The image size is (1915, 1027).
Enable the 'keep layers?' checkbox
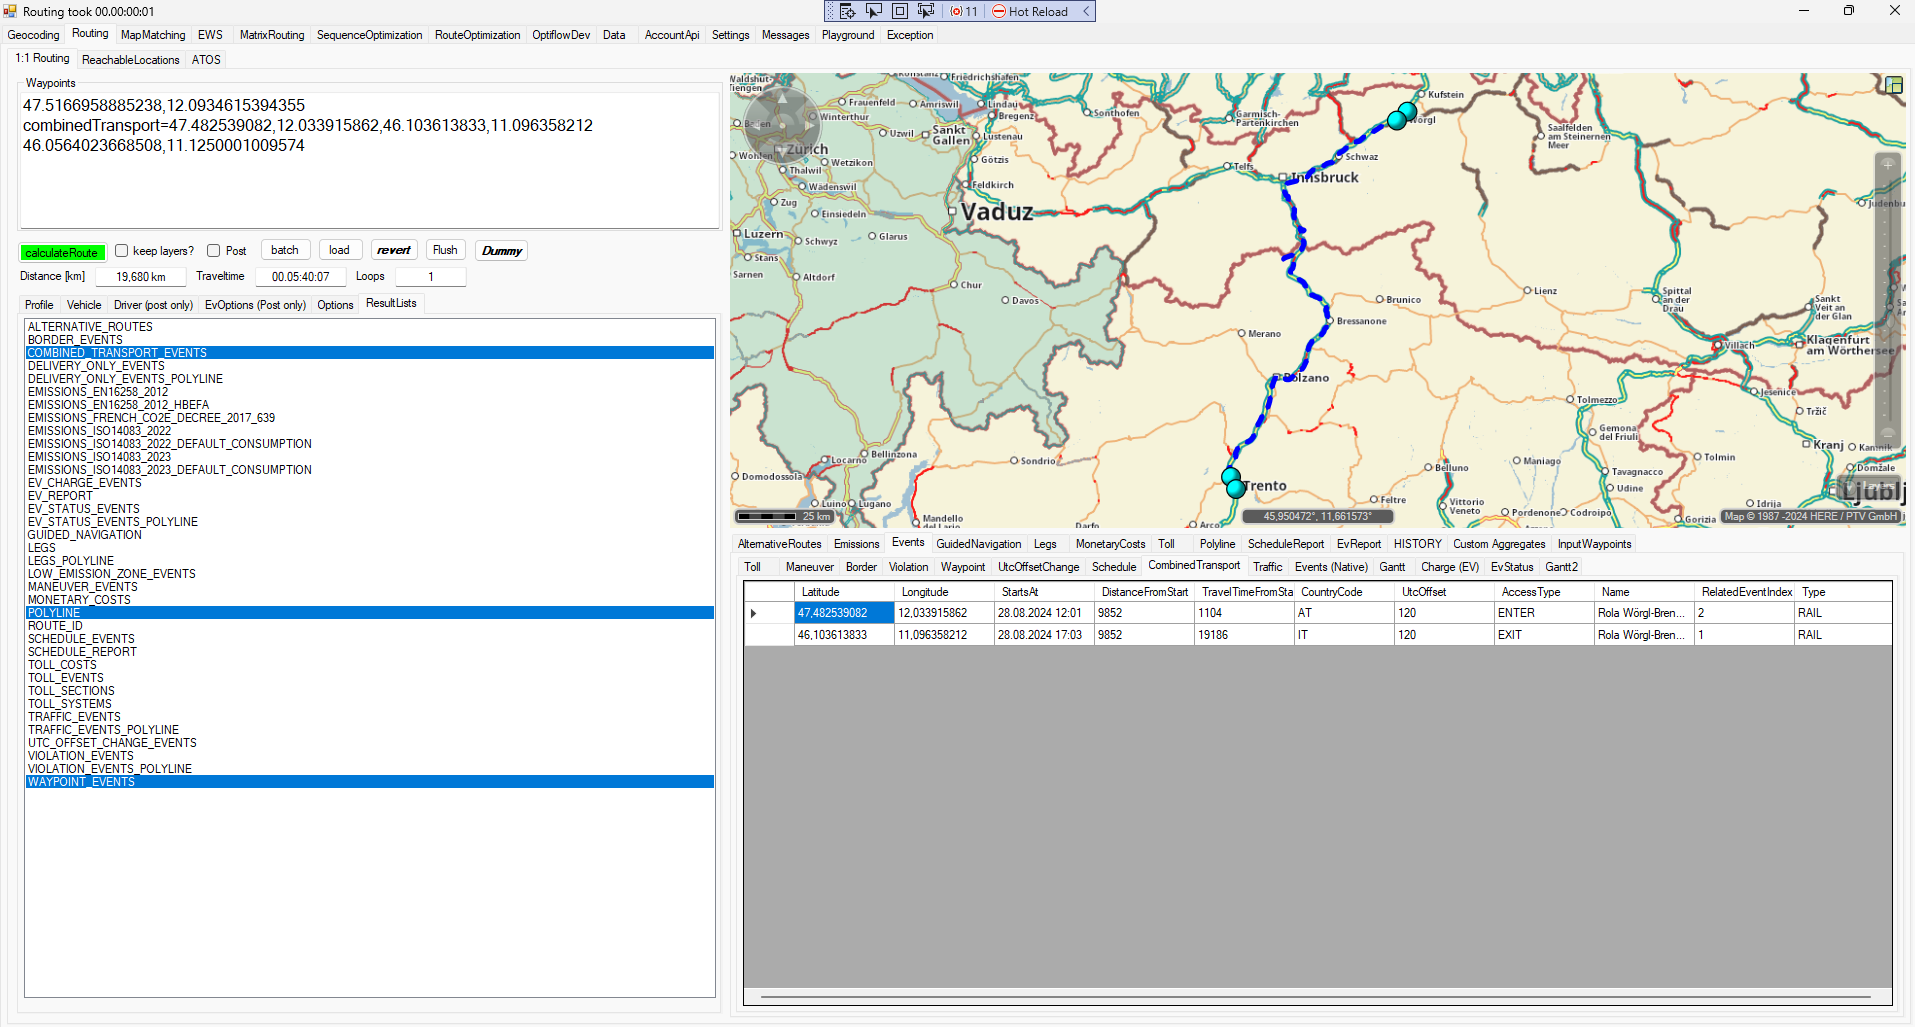[122, 251]
